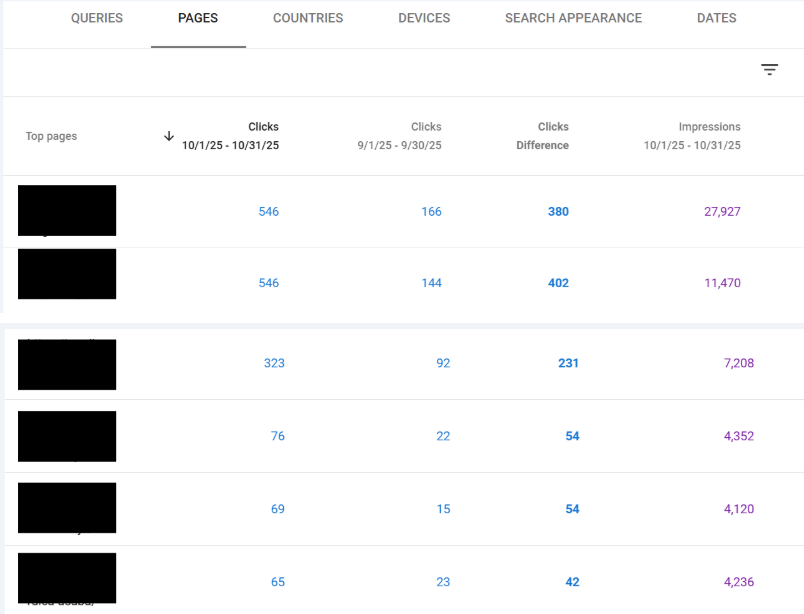Select the 11,470 impressions value
Image resolution: width=804 pixels, height=614 pixels.
pyautogui.click(x=722, y=283)
